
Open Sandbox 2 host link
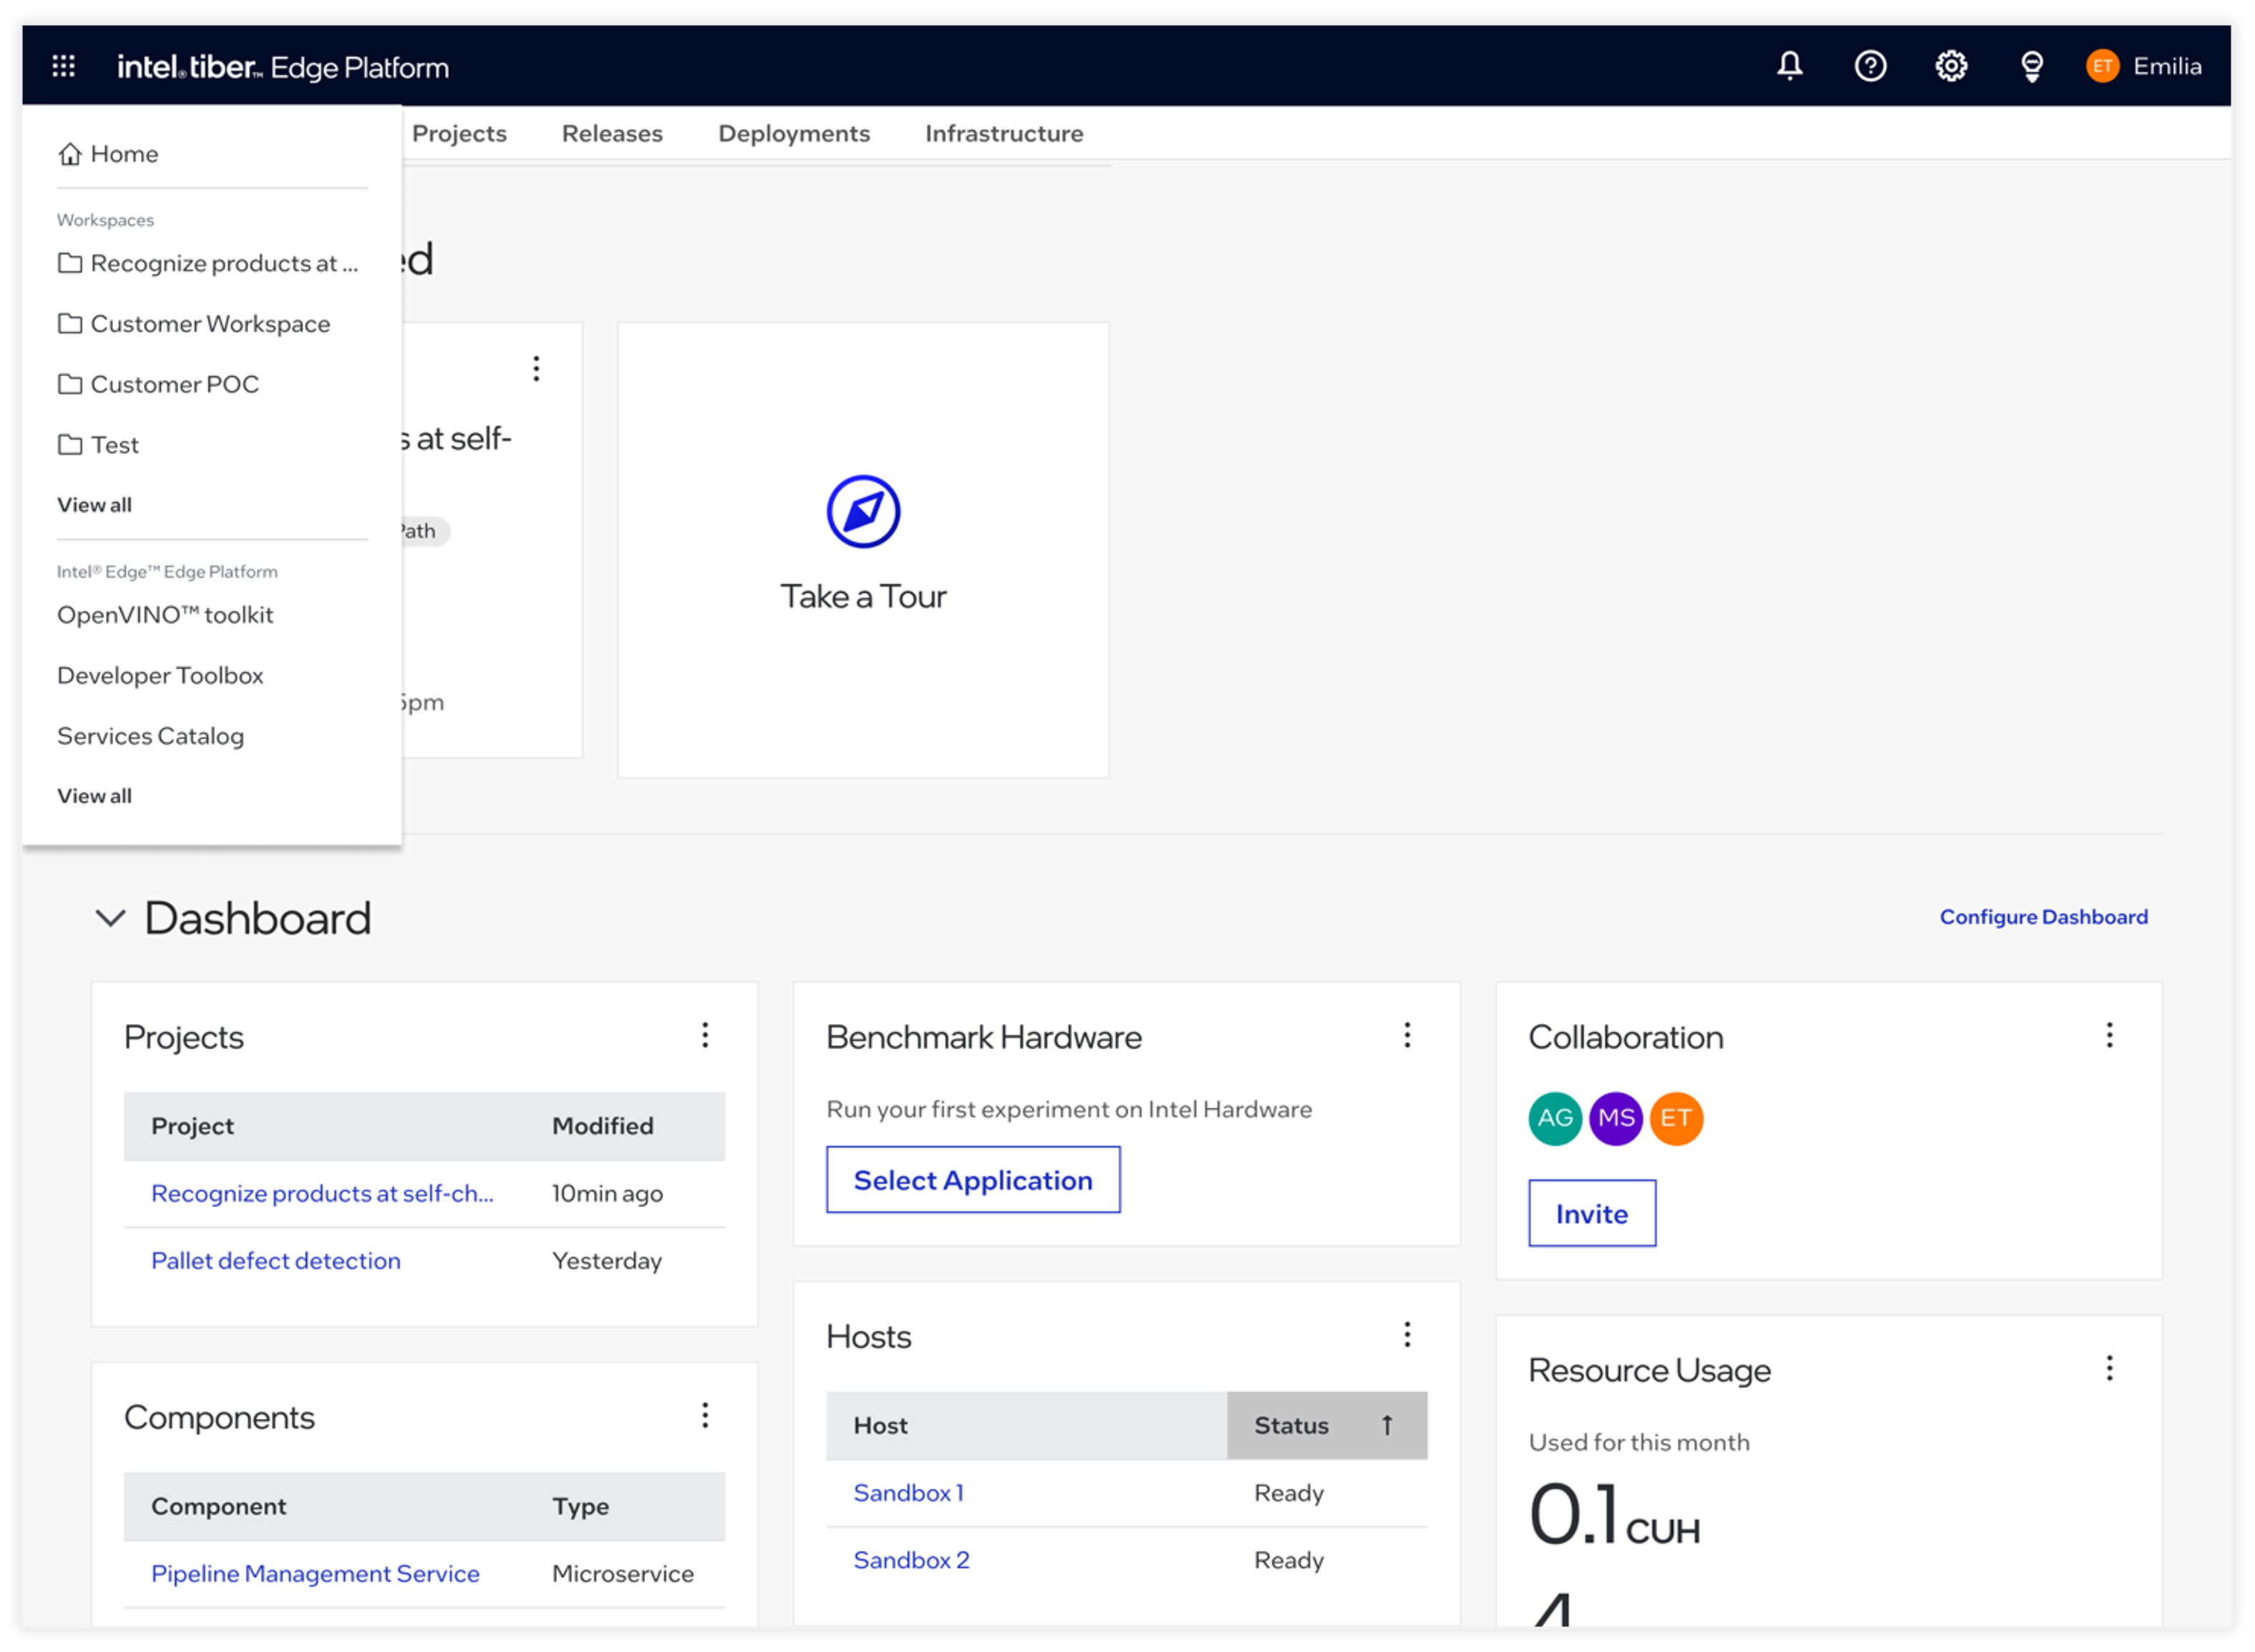click(911, 1560)
